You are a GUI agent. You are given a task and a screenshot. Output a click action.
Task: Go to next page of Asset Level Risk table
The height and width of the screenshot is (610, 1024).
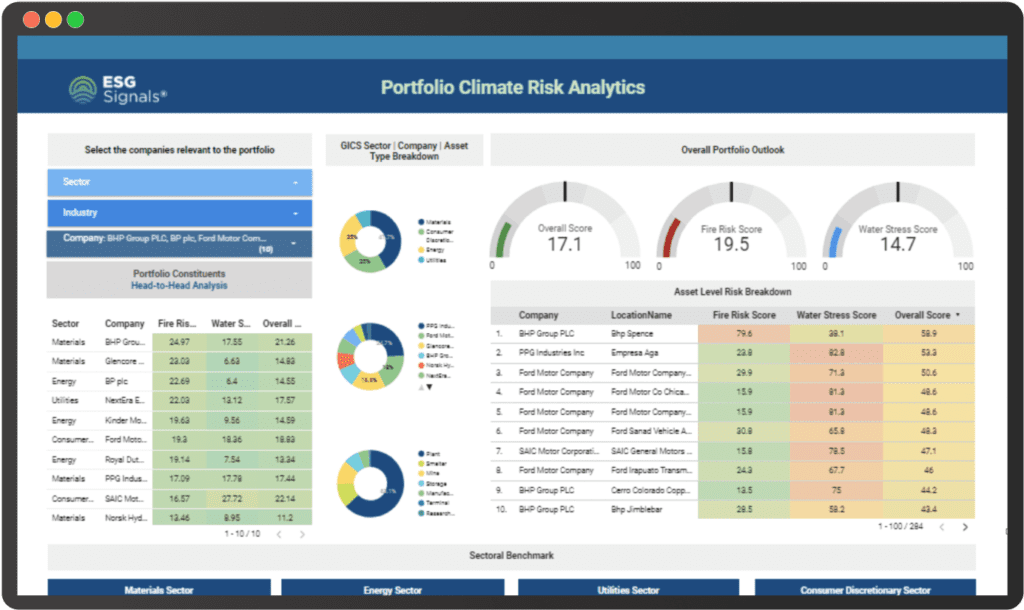[x=965, y=526]
